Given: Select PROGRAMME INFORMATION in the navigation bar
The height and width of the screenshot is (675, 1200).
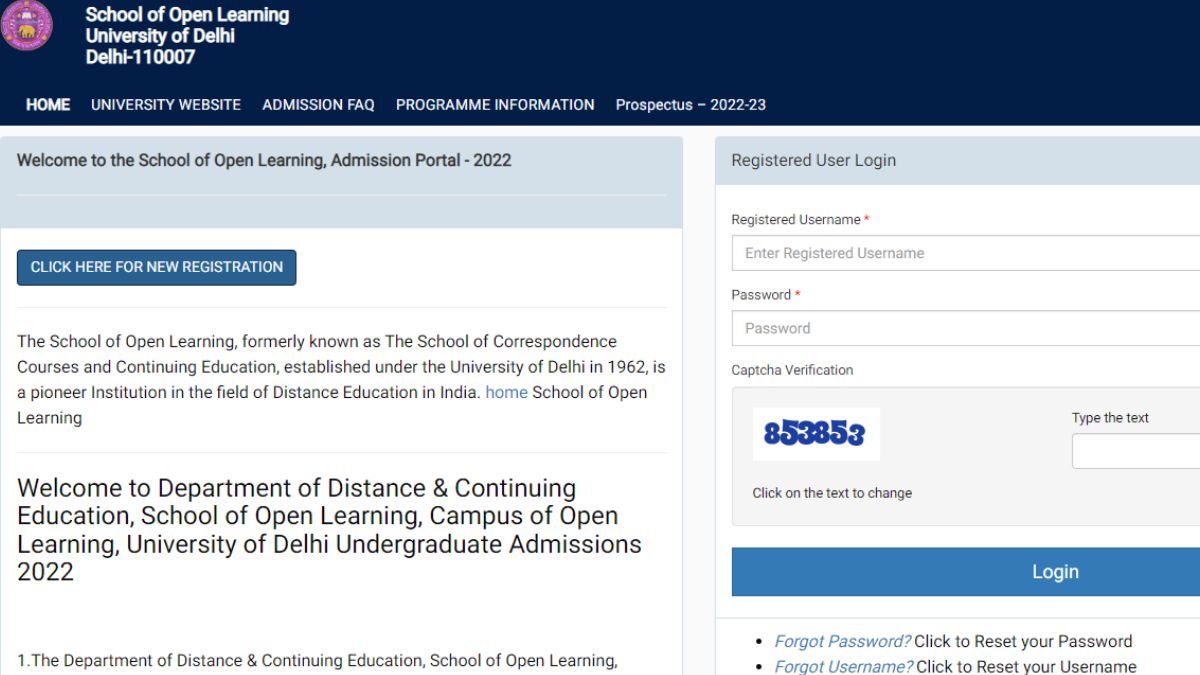Looking at the screenshot, I should (495, 105).
